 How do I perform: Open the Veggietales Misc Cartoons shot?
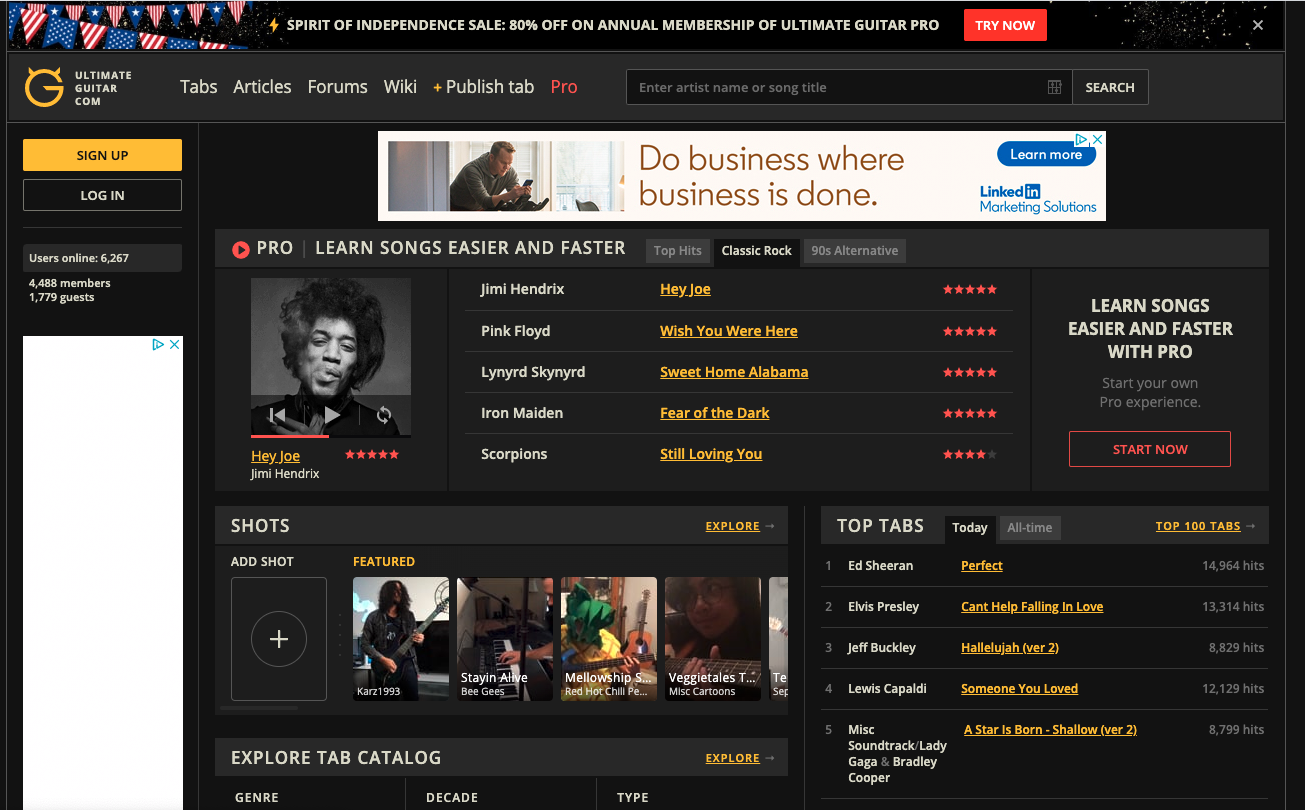tap(713, 639)
